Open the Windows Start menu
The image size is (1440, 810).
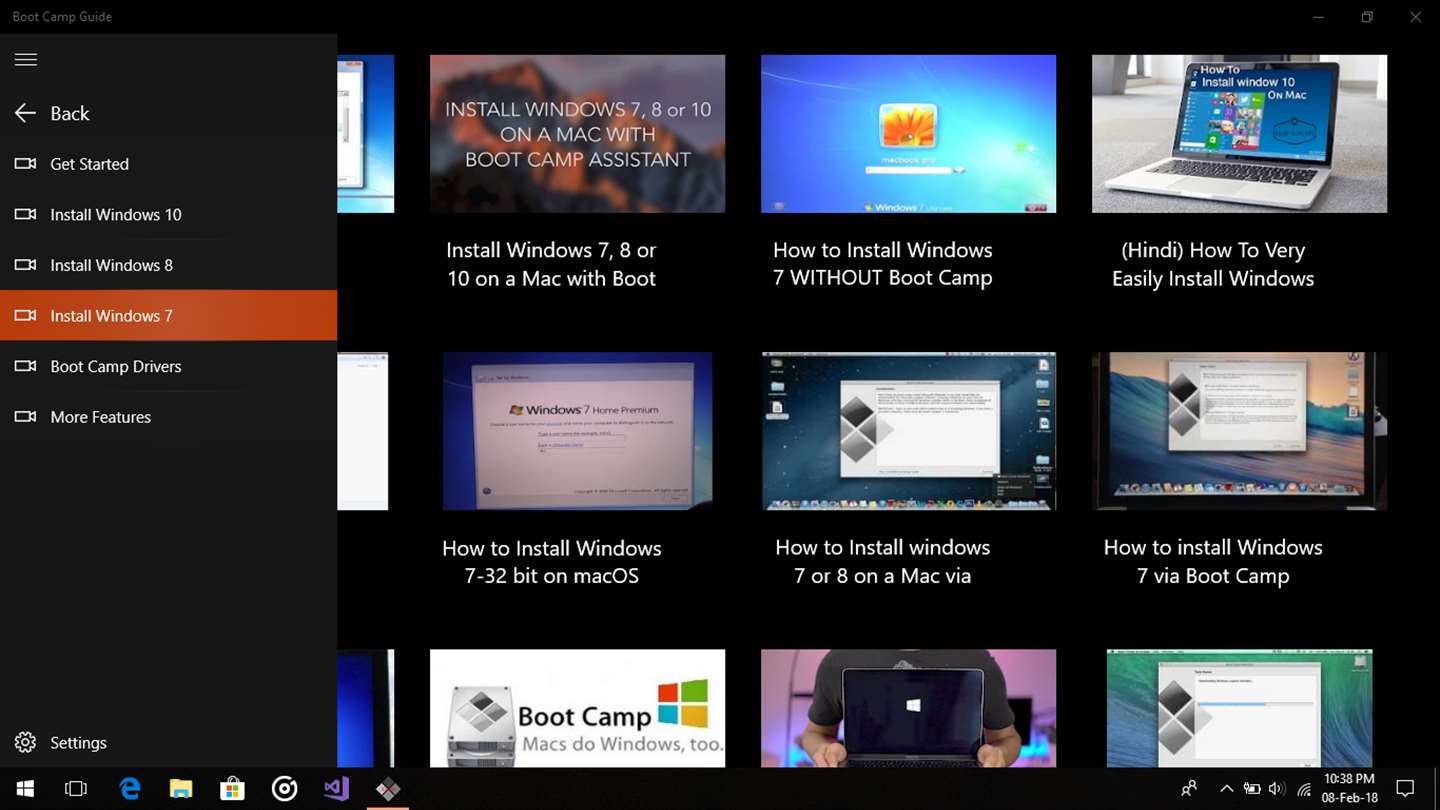[25, 789]
